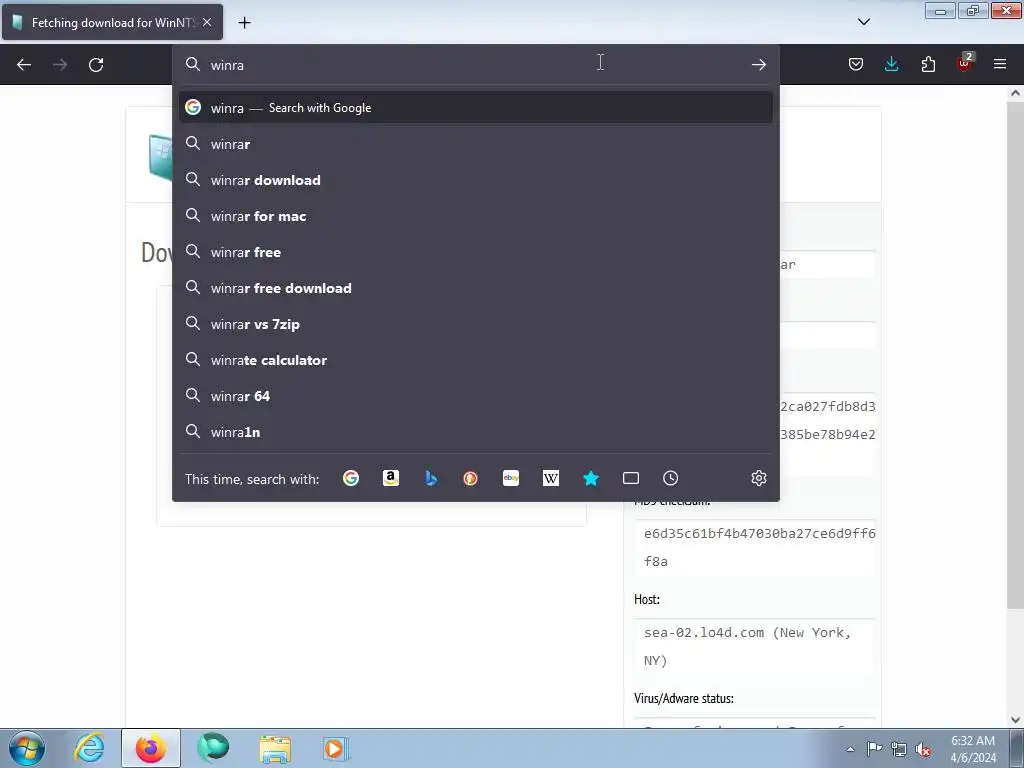Search open tabs icon
1024x768 pixels.
(x=631, y=478)
